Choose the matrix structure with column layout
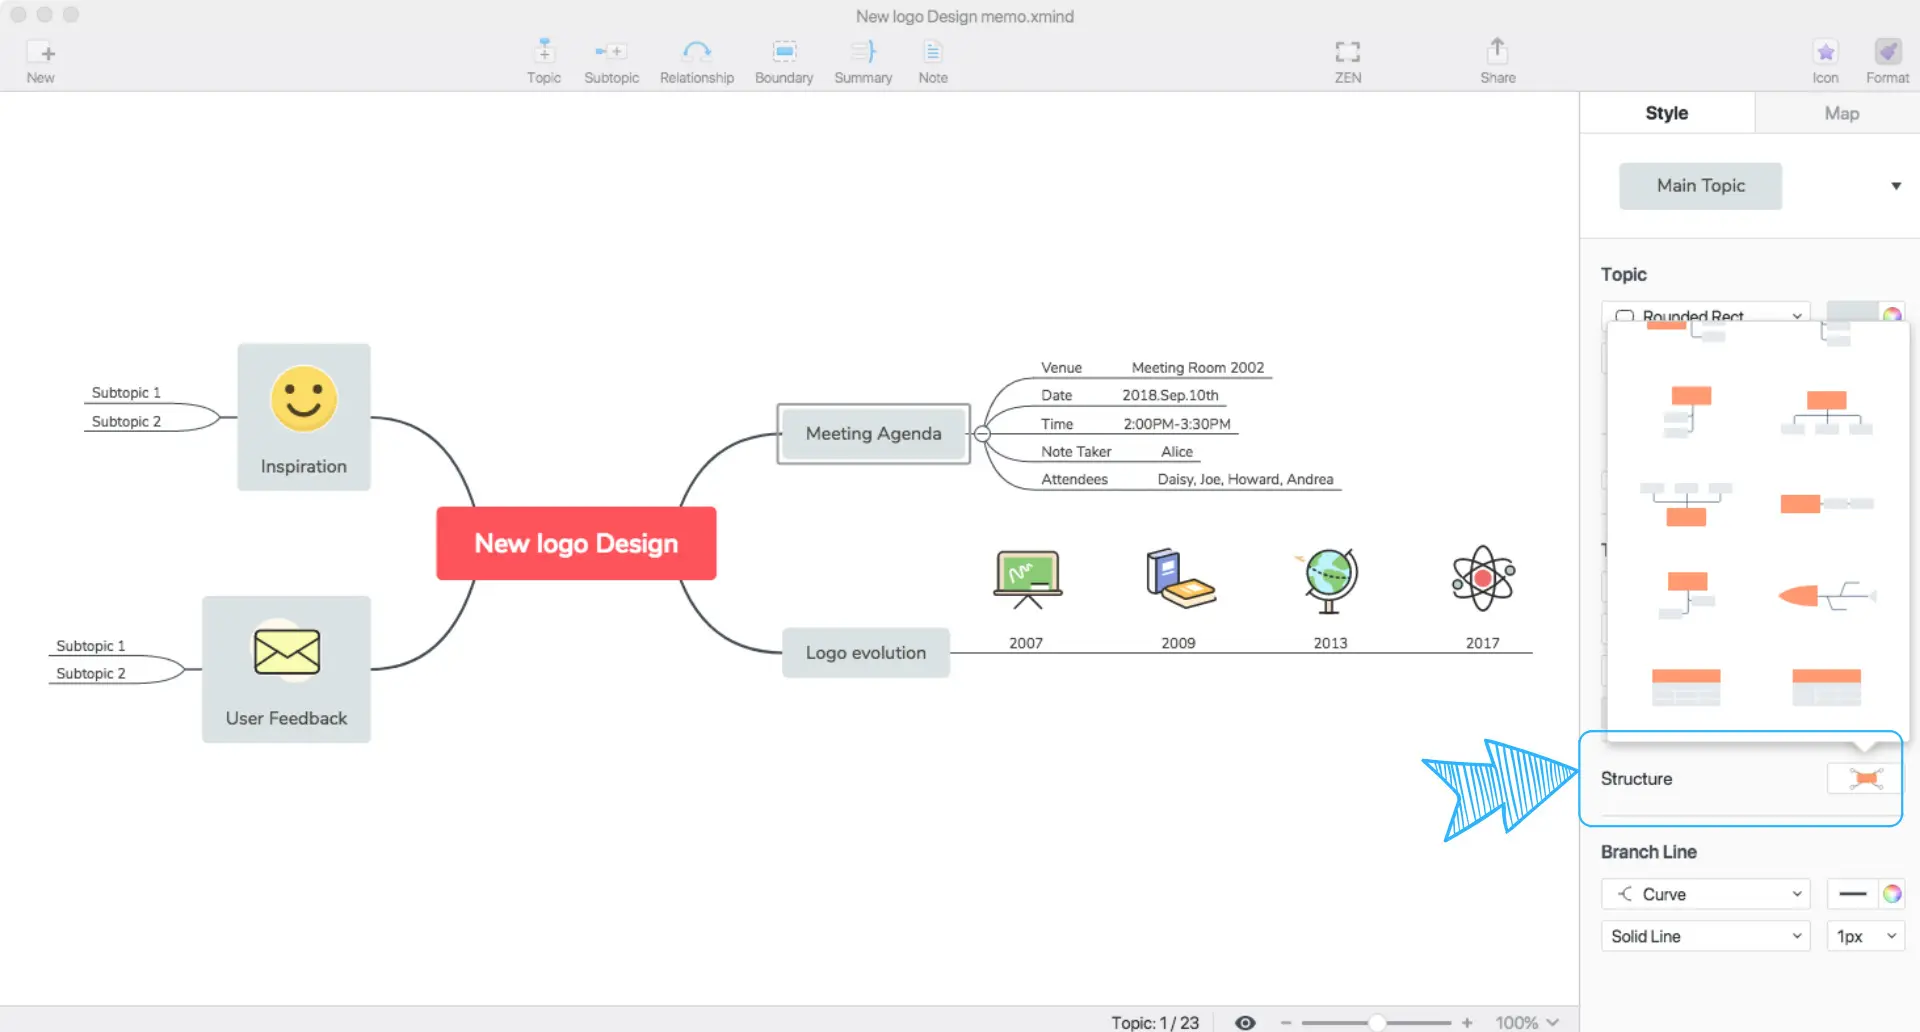The height and width of the screenshot is (1032, 1920). pyautogui.click(x=1827, y=687)
